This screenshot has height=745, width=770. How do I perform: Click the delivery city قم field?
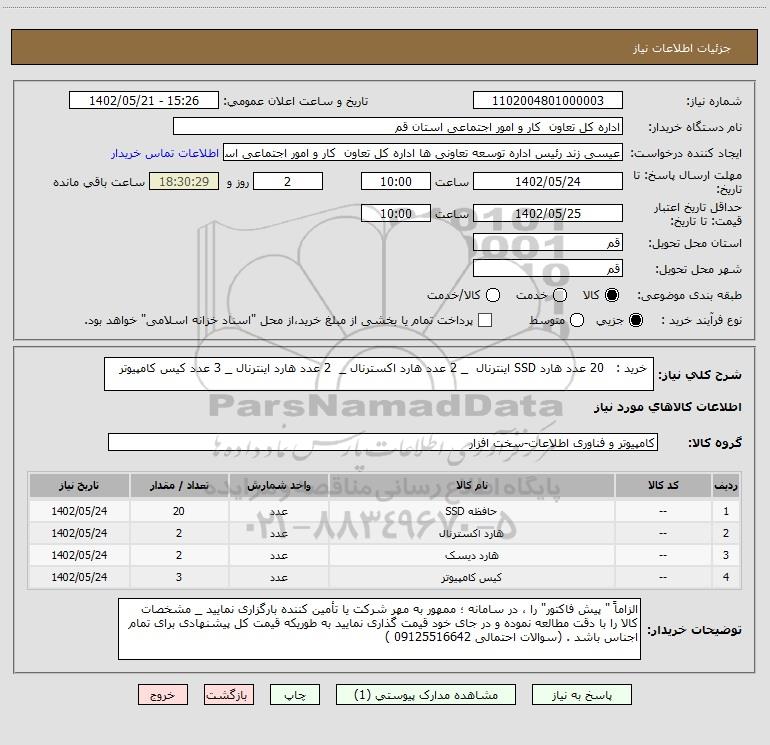coord(548,268)
